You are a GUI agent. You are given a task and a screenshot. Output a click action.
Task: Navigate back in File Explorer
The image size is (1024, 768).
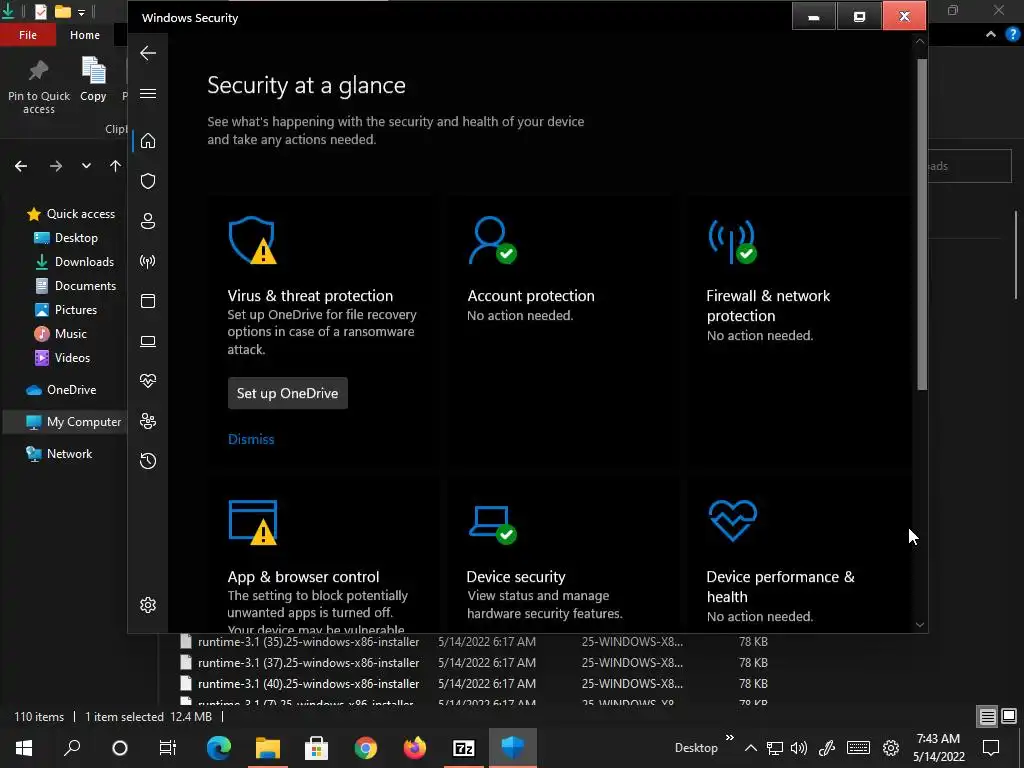[21, 166]
